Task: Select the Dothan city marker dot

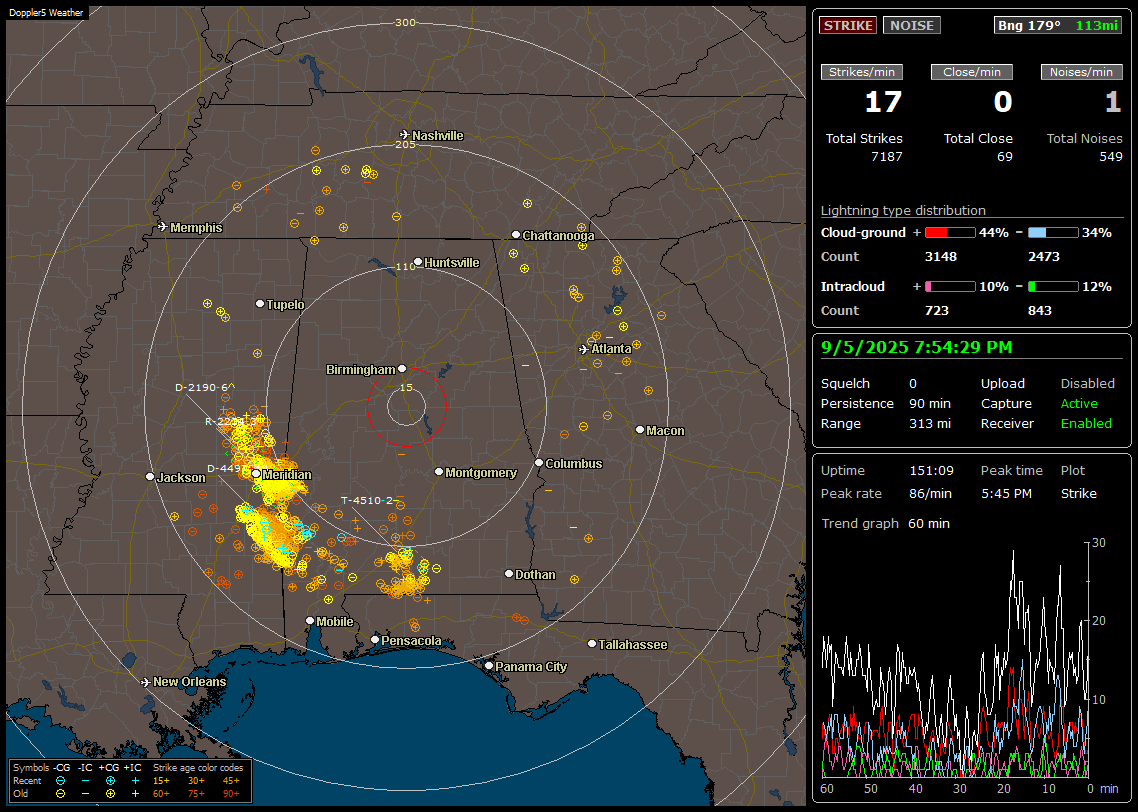Action: [x=509, y=573]
